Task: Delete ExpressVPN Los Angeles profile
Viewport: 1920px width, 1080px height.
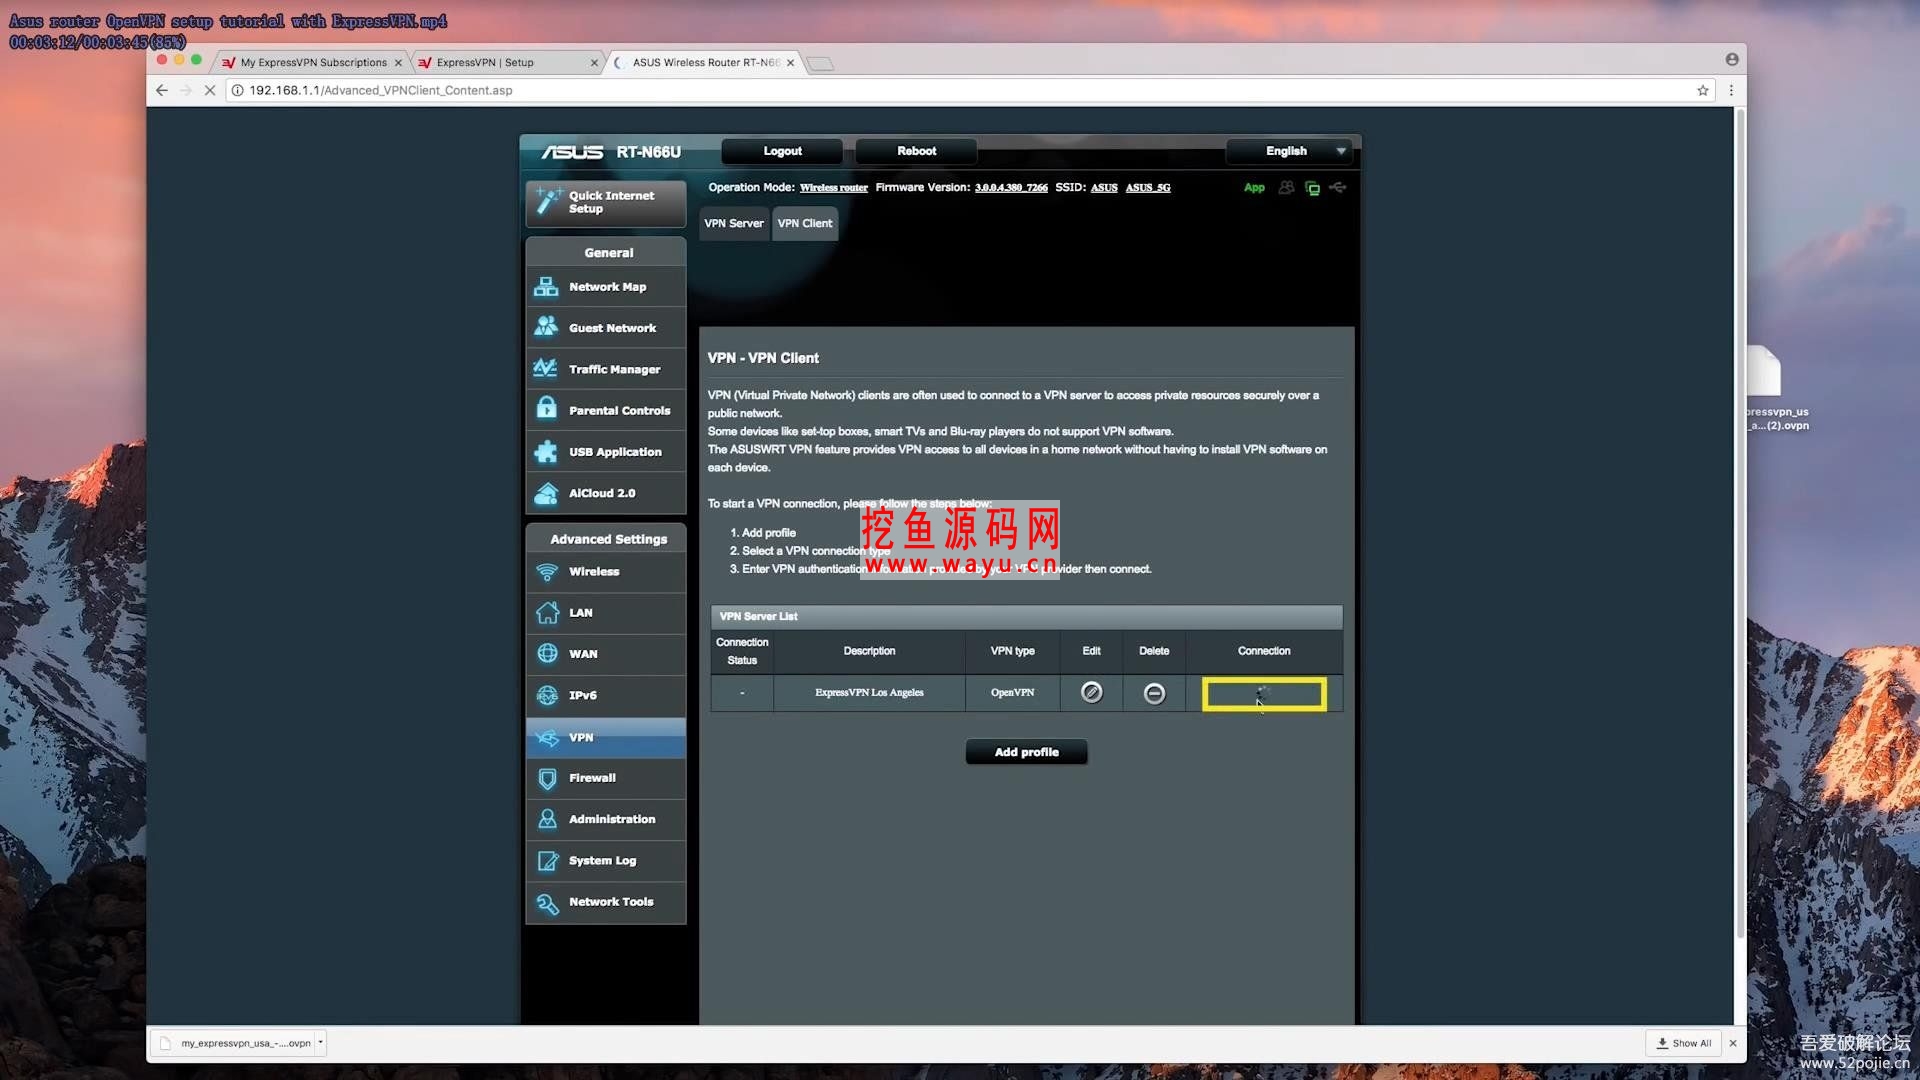Action: pos(1154,693)
